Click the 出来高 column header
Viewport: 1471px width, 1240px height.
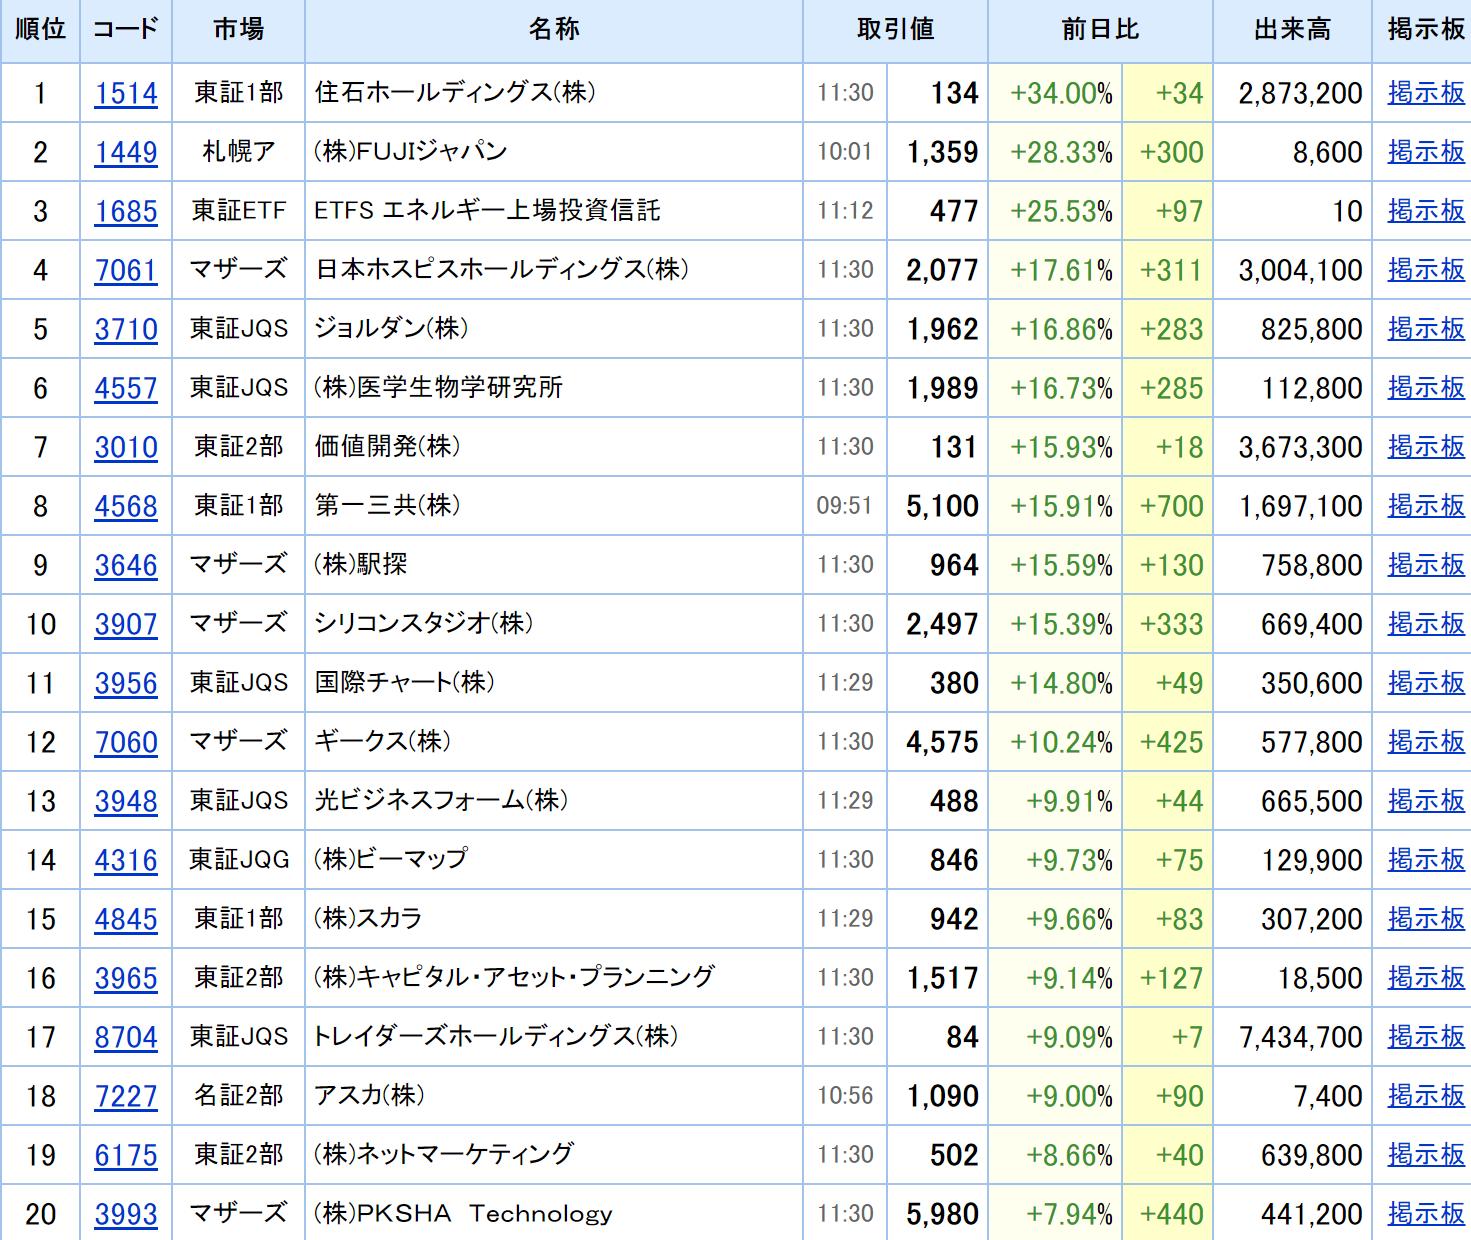pyautogui.click(x=1293, y=30)
